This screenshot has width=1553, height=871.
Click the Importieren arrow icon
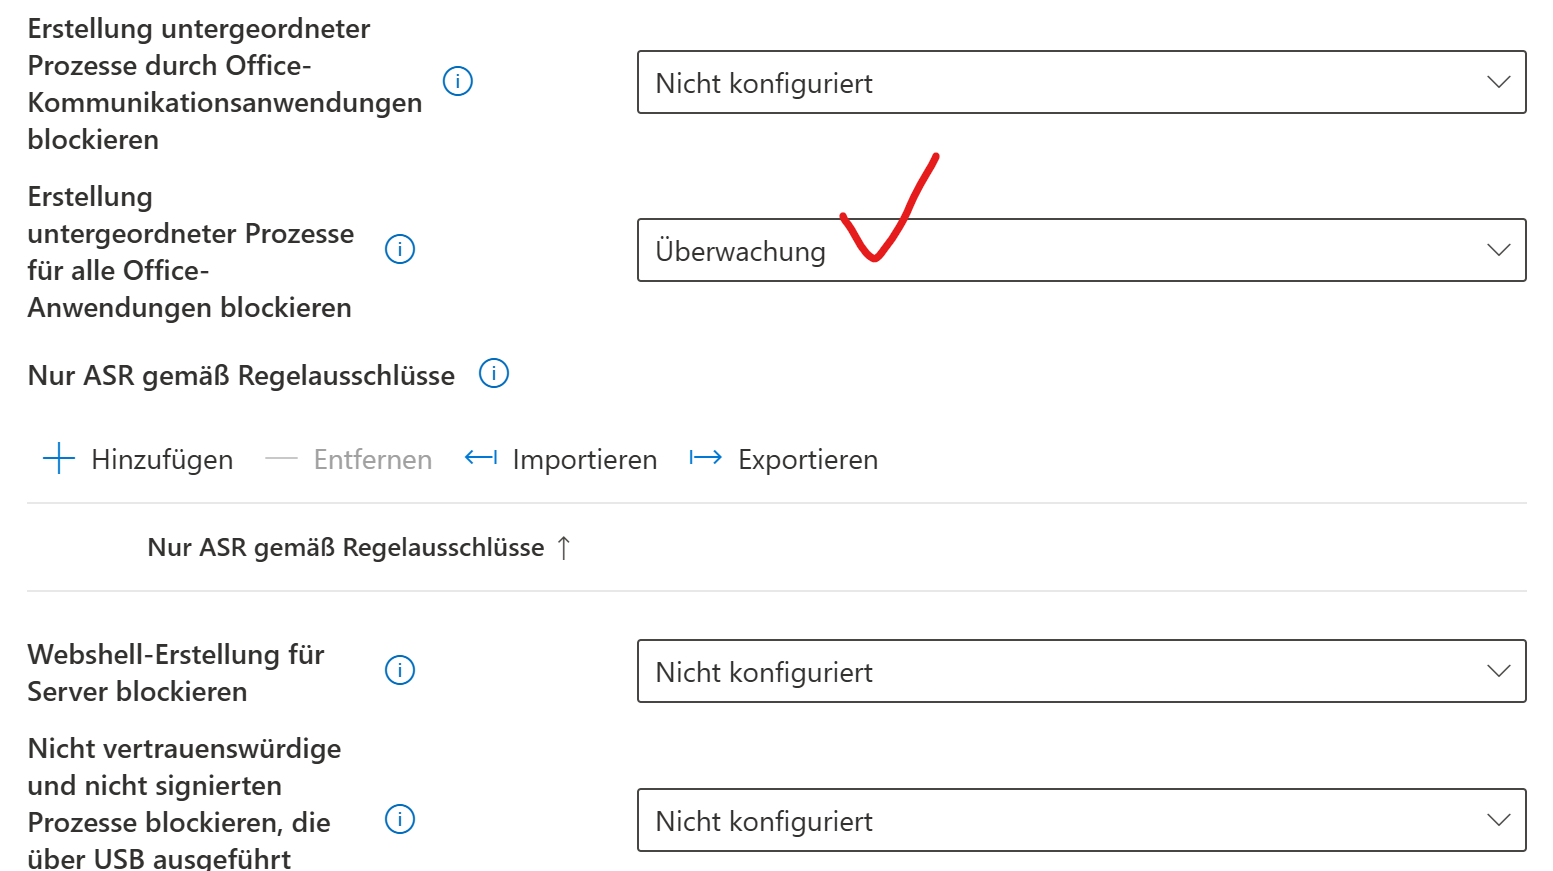click(481, 458)
